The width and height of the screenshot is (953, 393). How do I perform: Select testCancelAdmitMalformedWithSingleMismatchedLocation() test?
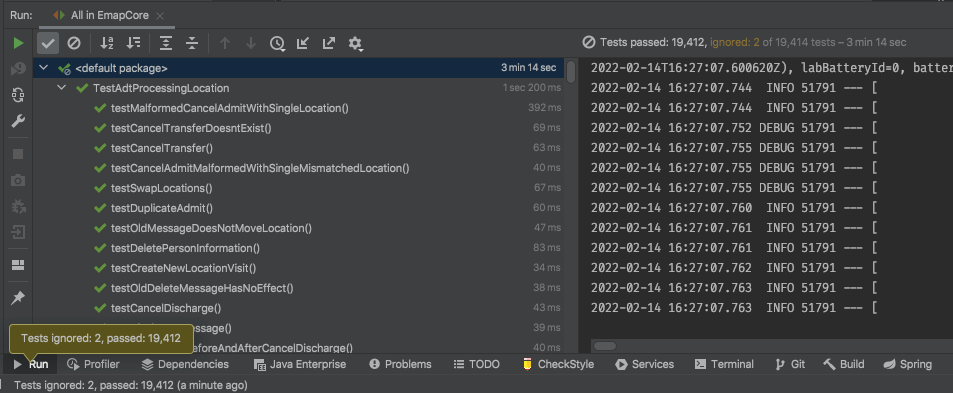click(x=298, y=168)
